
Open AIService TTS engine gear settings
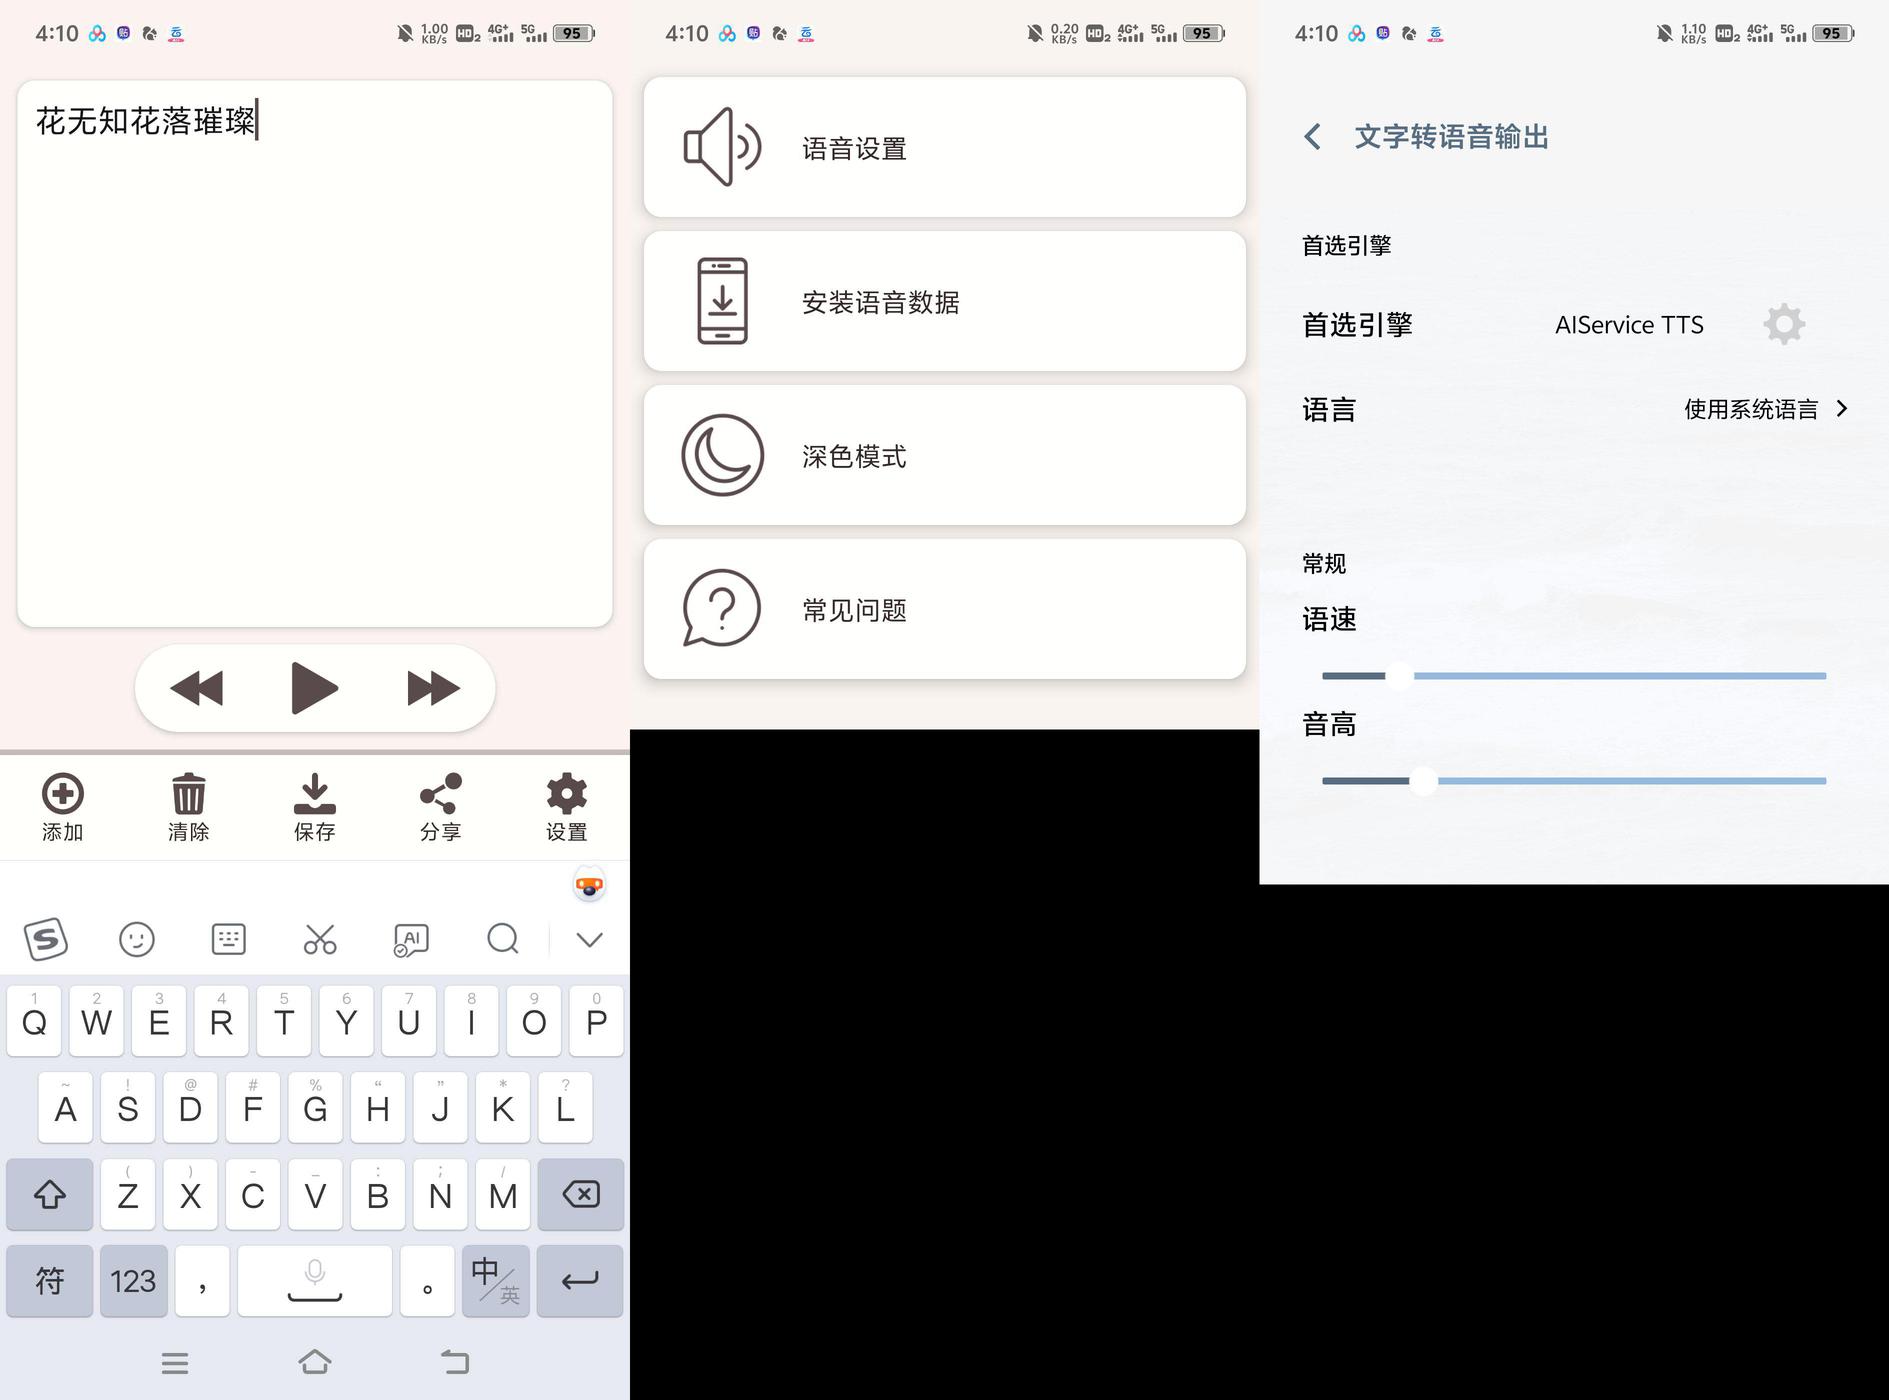[1784, 324]
